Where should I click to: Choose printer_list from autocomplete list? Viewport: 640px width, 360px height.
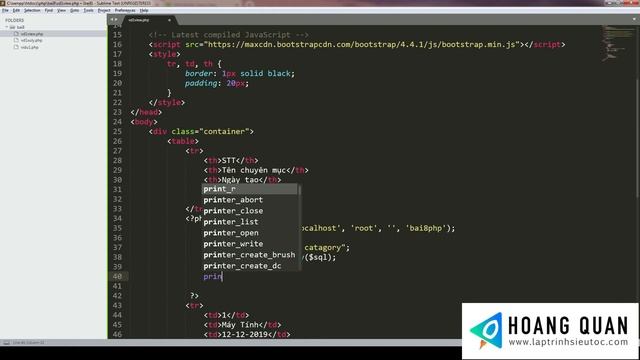(x=250, y=222)
